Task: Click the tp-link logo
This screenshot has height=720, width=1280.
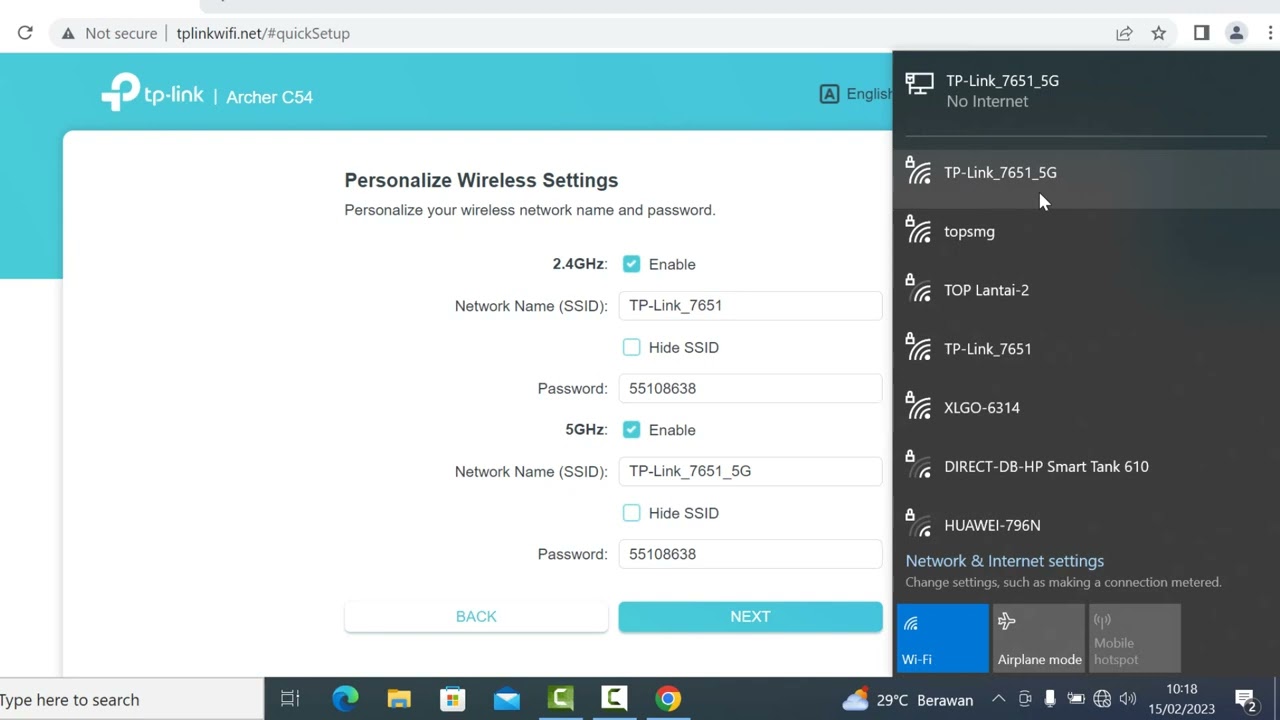Action: (x=152, y=93)
